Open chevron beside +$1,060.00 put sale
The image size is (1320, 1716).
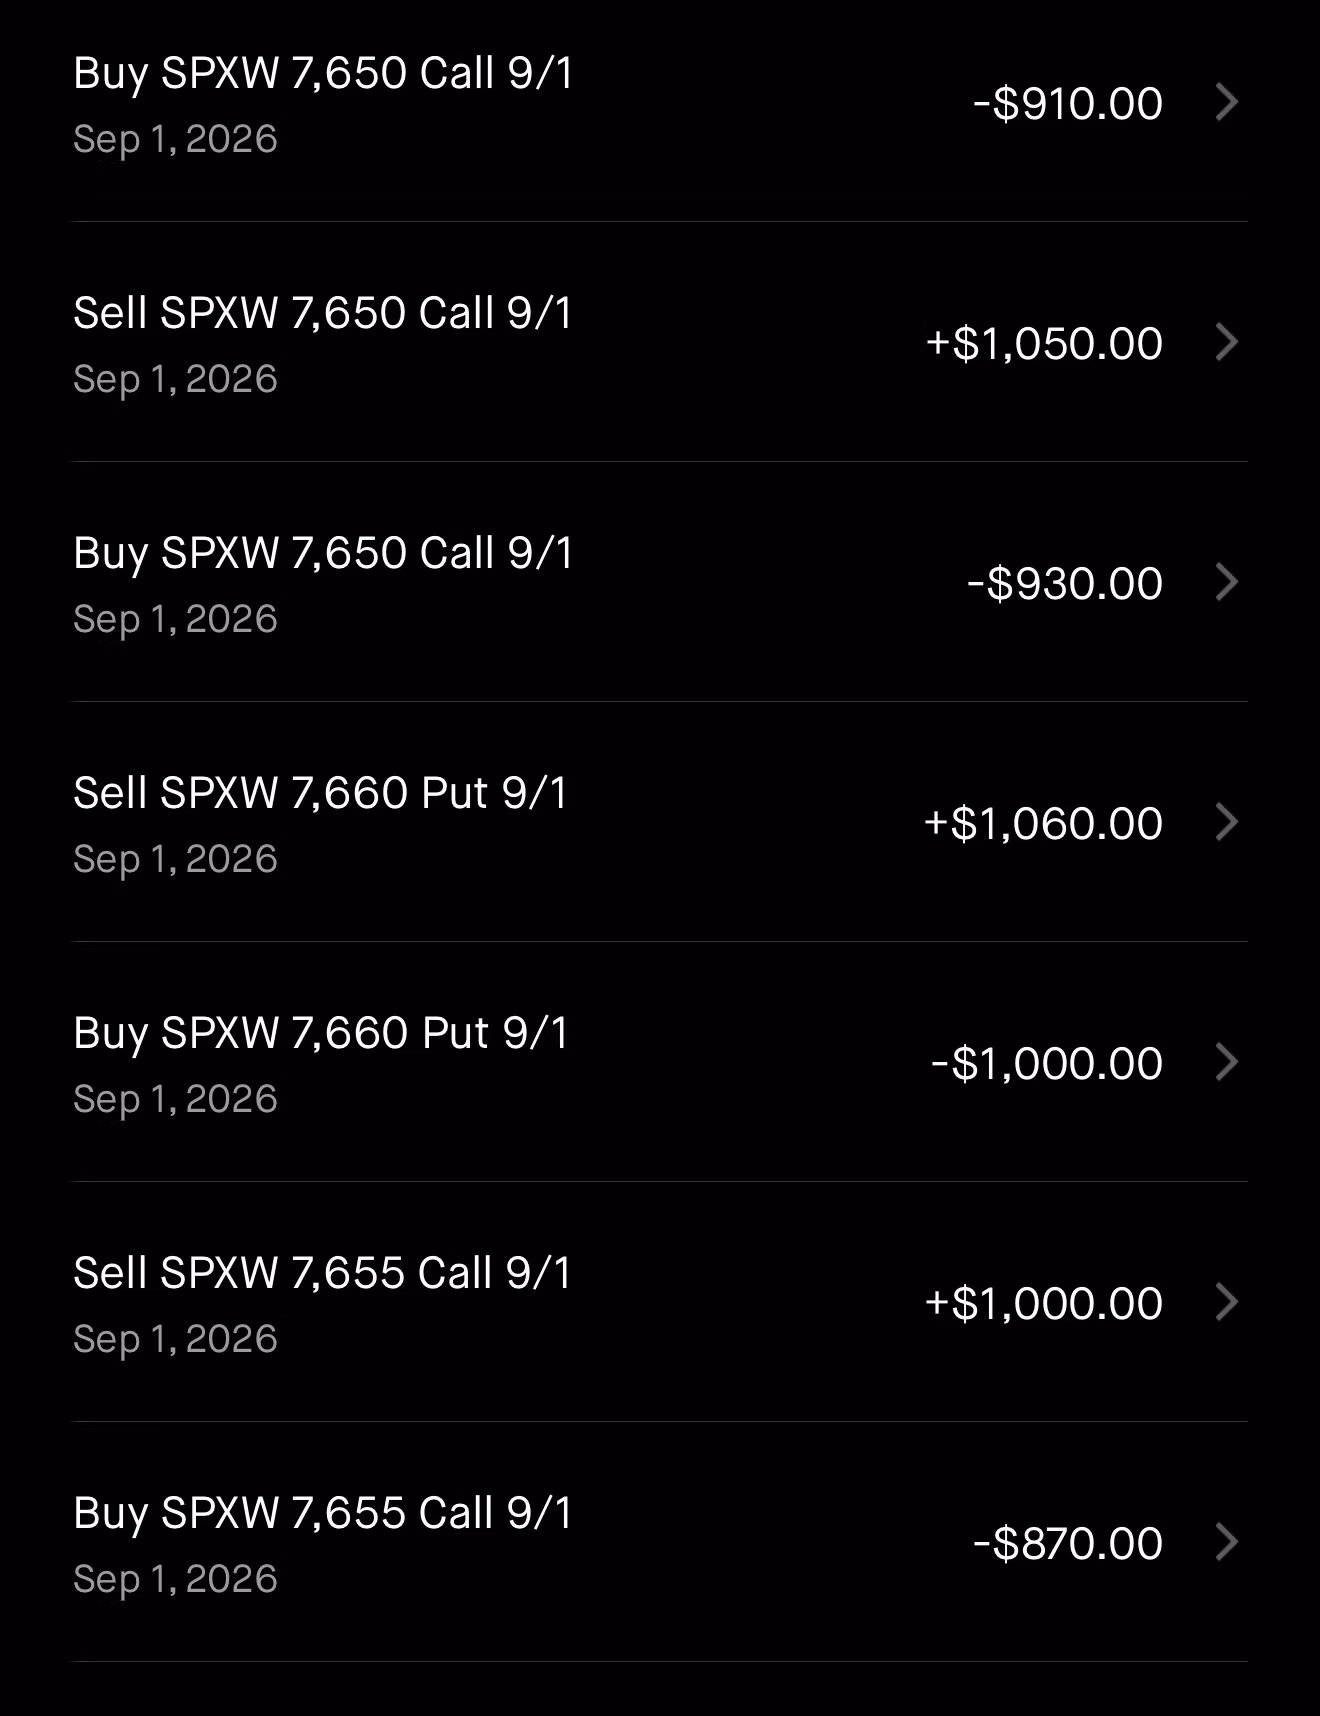tap(1227, 822)
